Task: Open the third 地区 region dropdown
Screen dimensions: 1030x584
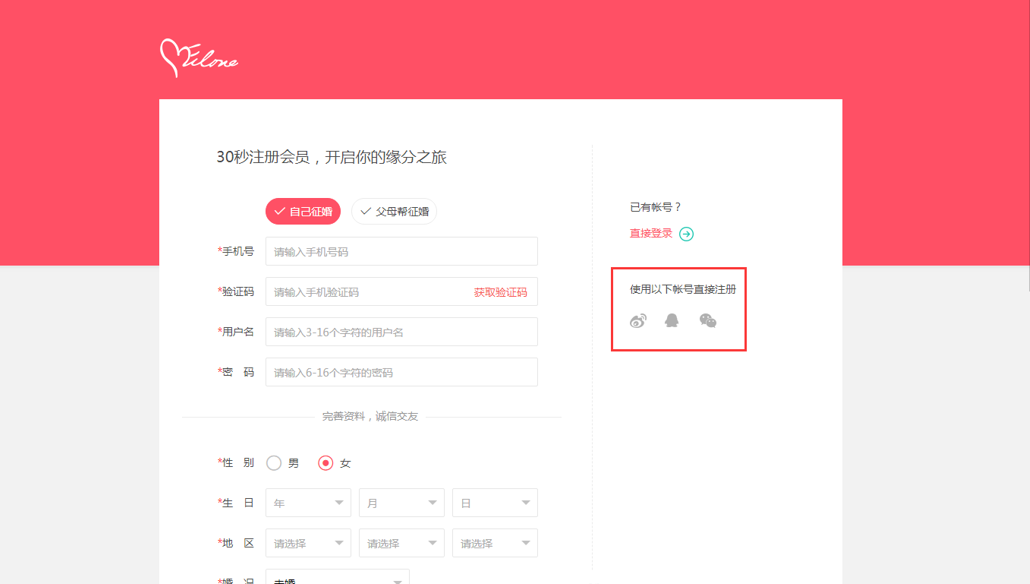Action: (495, 543)
